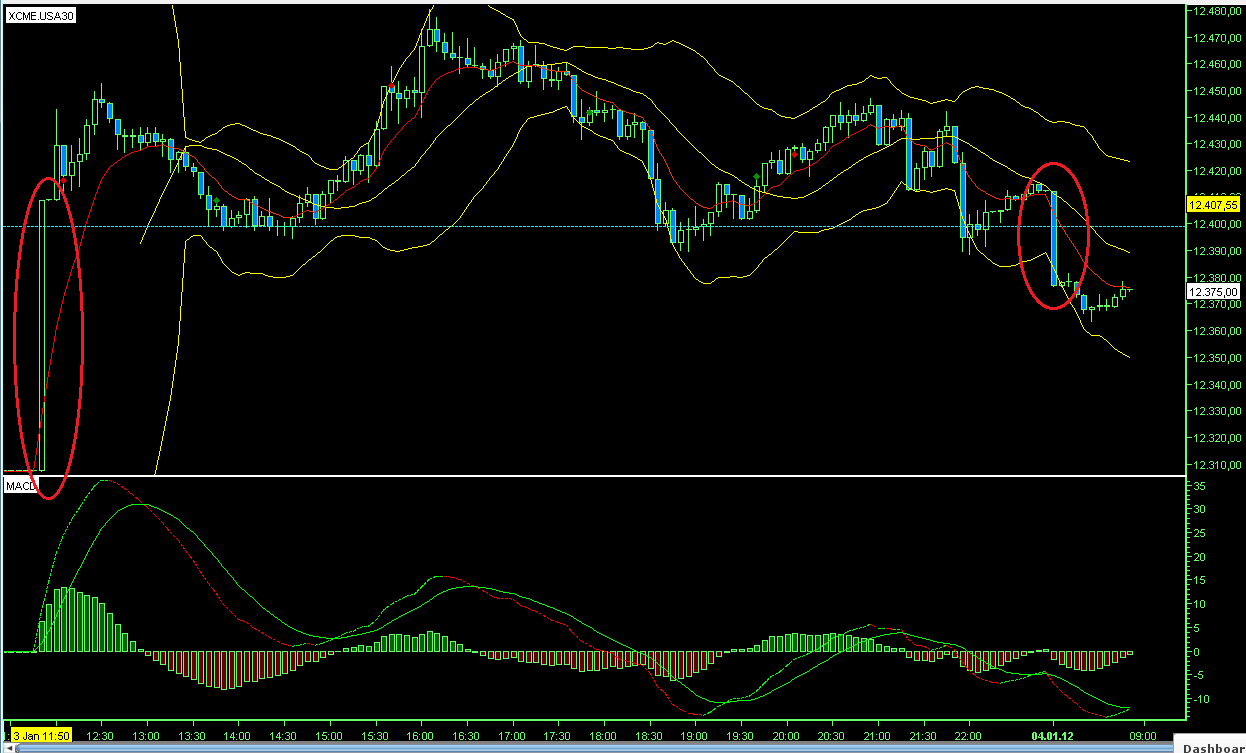The image size is (1246, 753).
Task: Click the 12:30 time axis label
Action: 100,733
